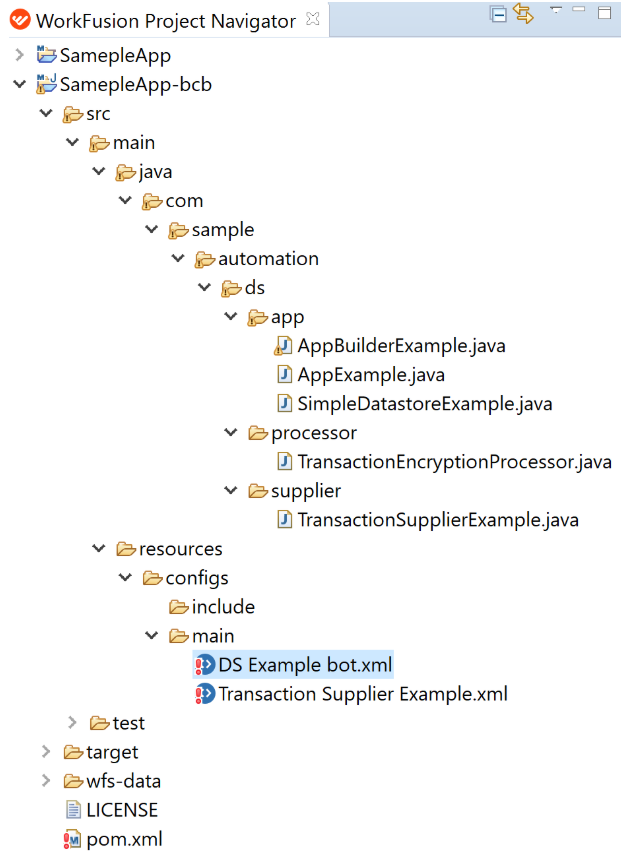Select the pom.xml file label
621x867 pixels.
pos(124,839)
